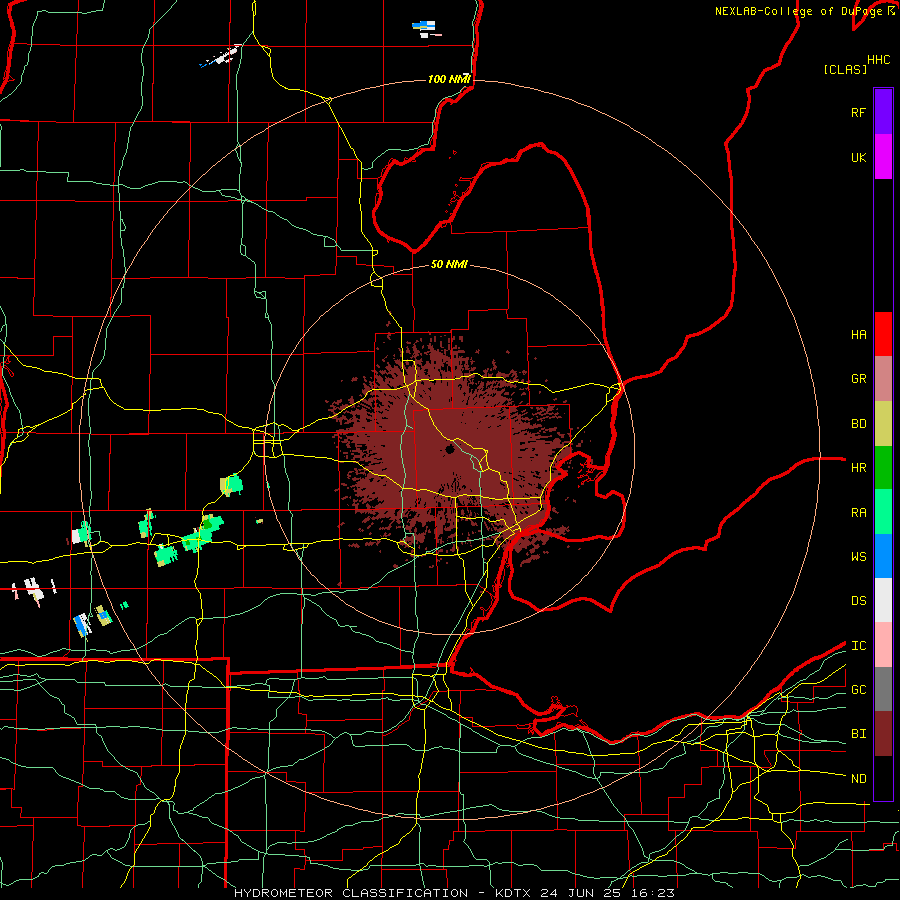Click the red HA legend swatch
Screen dimensions: 900x900
click(883, 334)
